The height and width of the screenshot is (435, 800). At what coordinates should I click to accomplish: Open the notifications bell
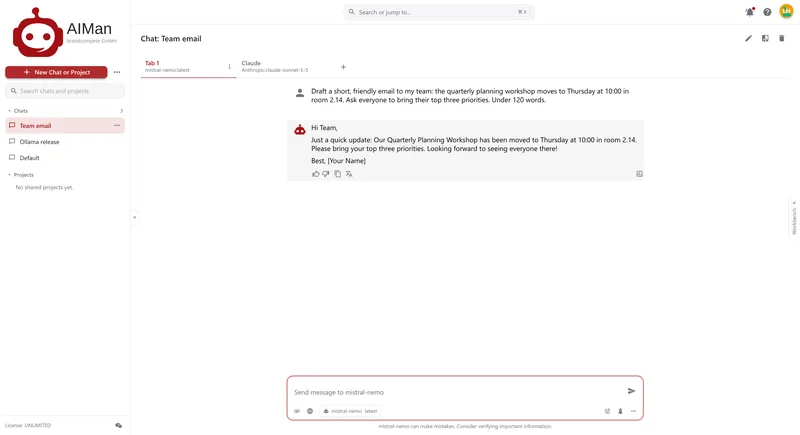[x=749, y=12]
